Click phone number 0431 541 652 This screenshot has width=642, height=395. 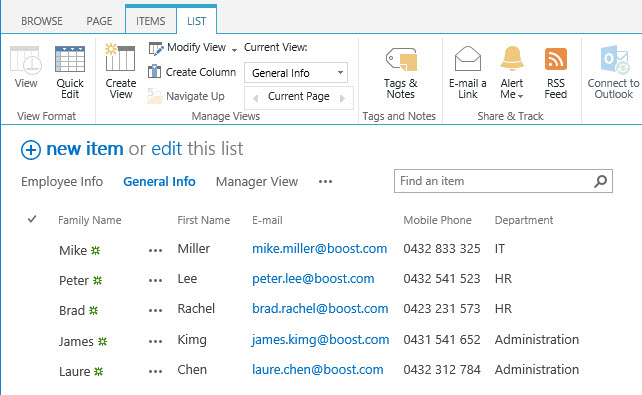click(442, 340)
